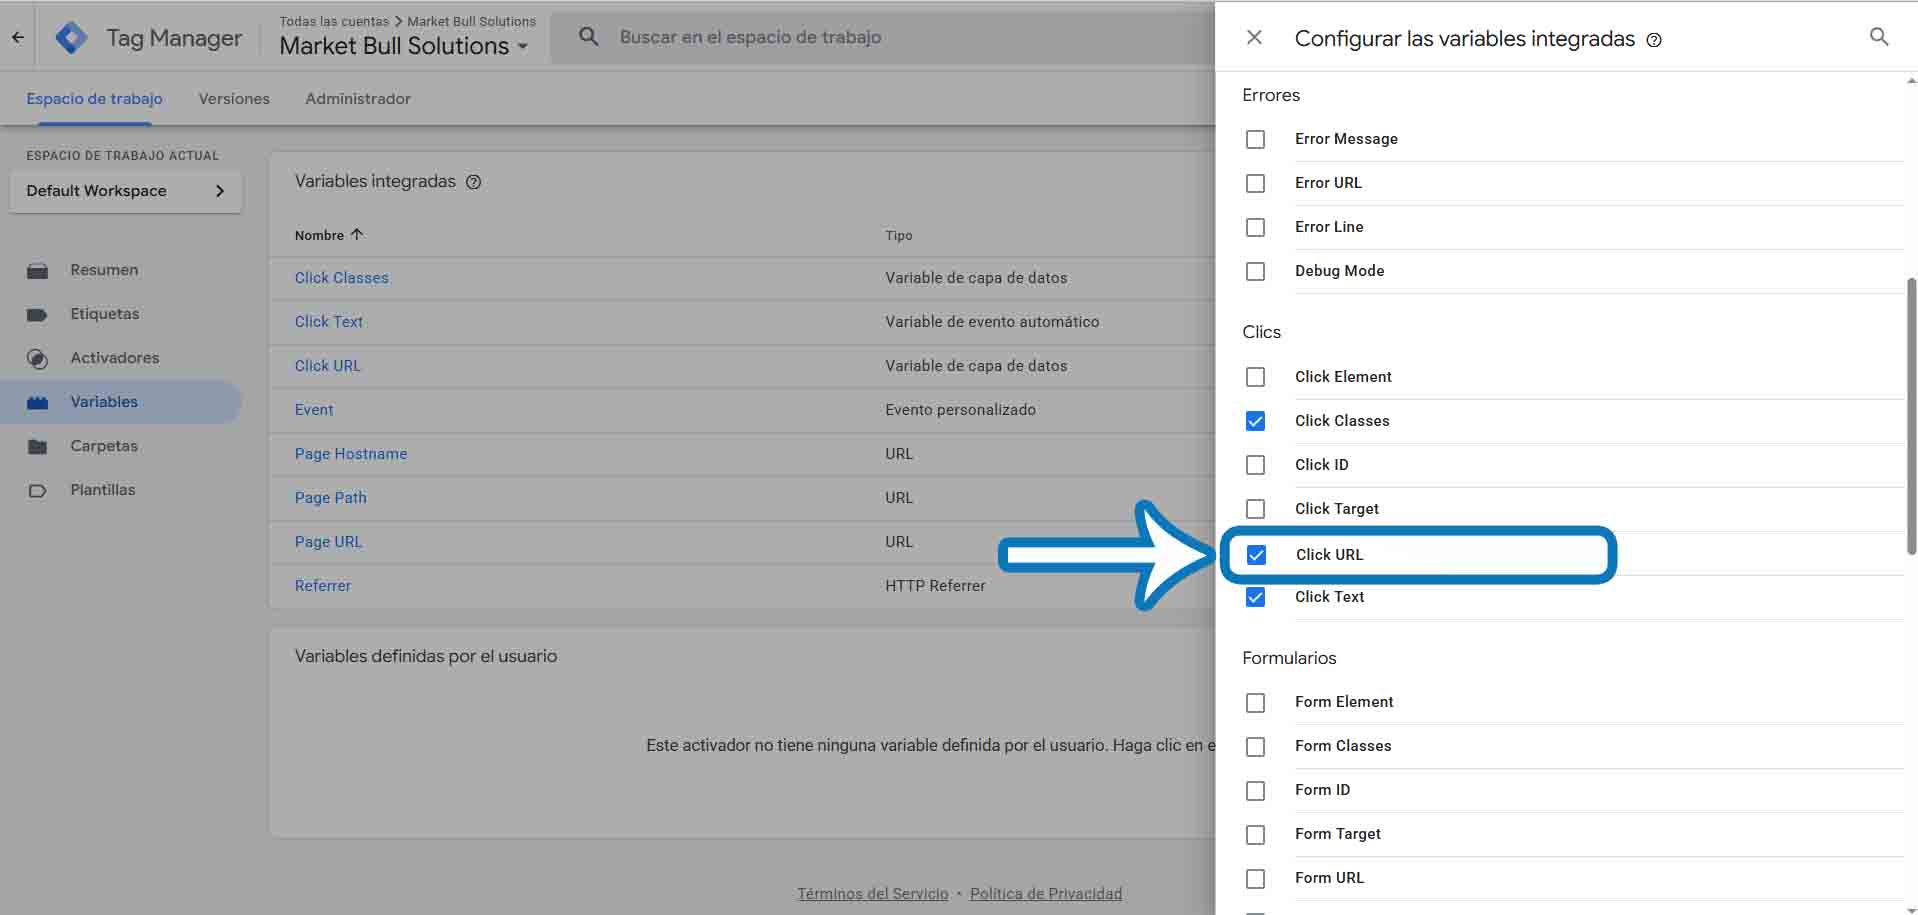
Task: Close the built-in variables panel
Action: (x=1254, y=38)
